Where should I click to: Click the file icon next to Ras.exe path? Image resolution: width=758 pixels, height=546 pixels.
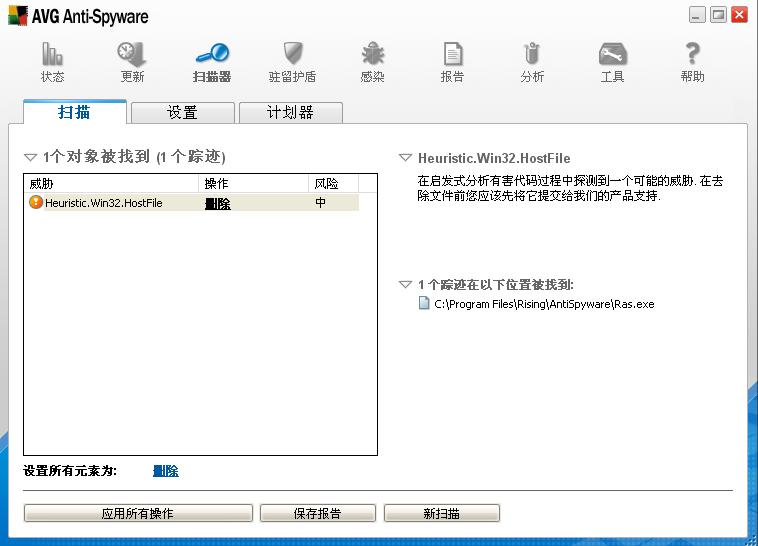424,303
